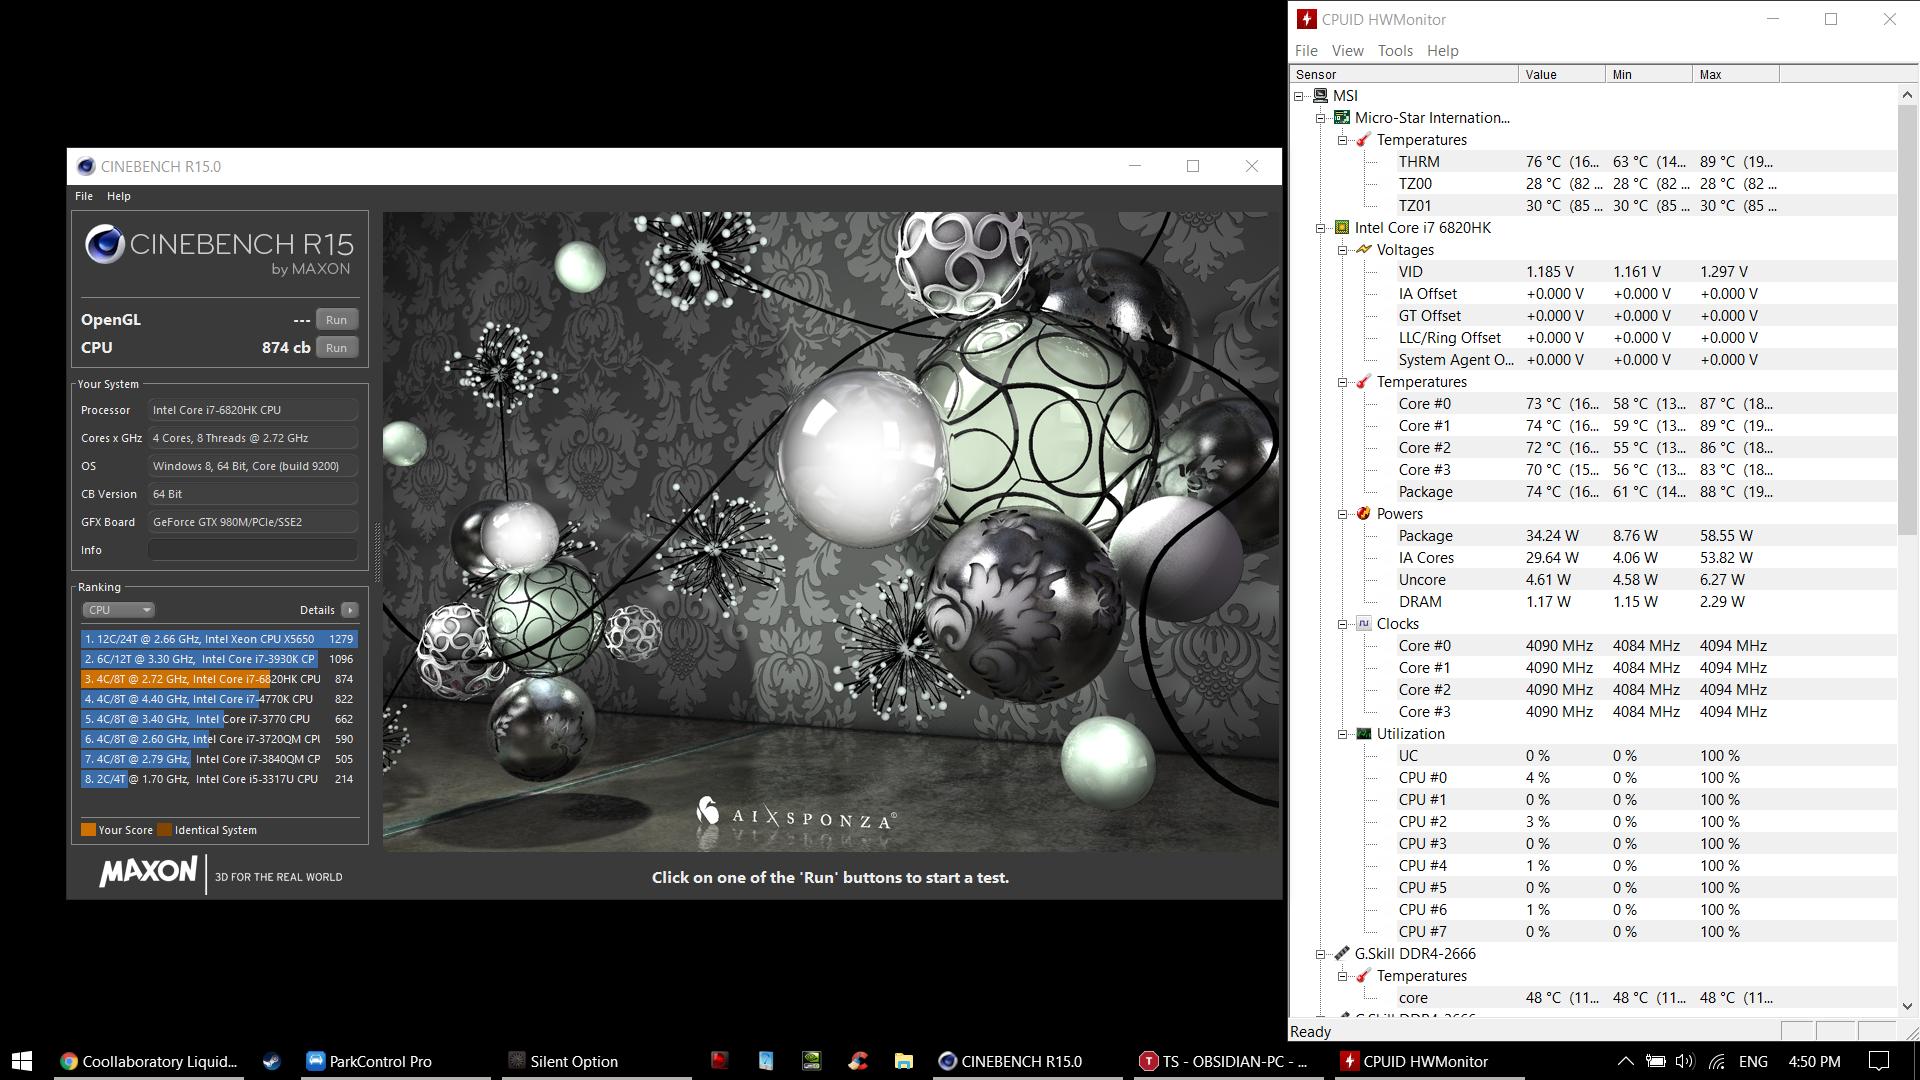Open the HWMonitor Help menu
Image resolution: width=1920 pixels, height=1080 pixels.
click(x=1442, y=51)
